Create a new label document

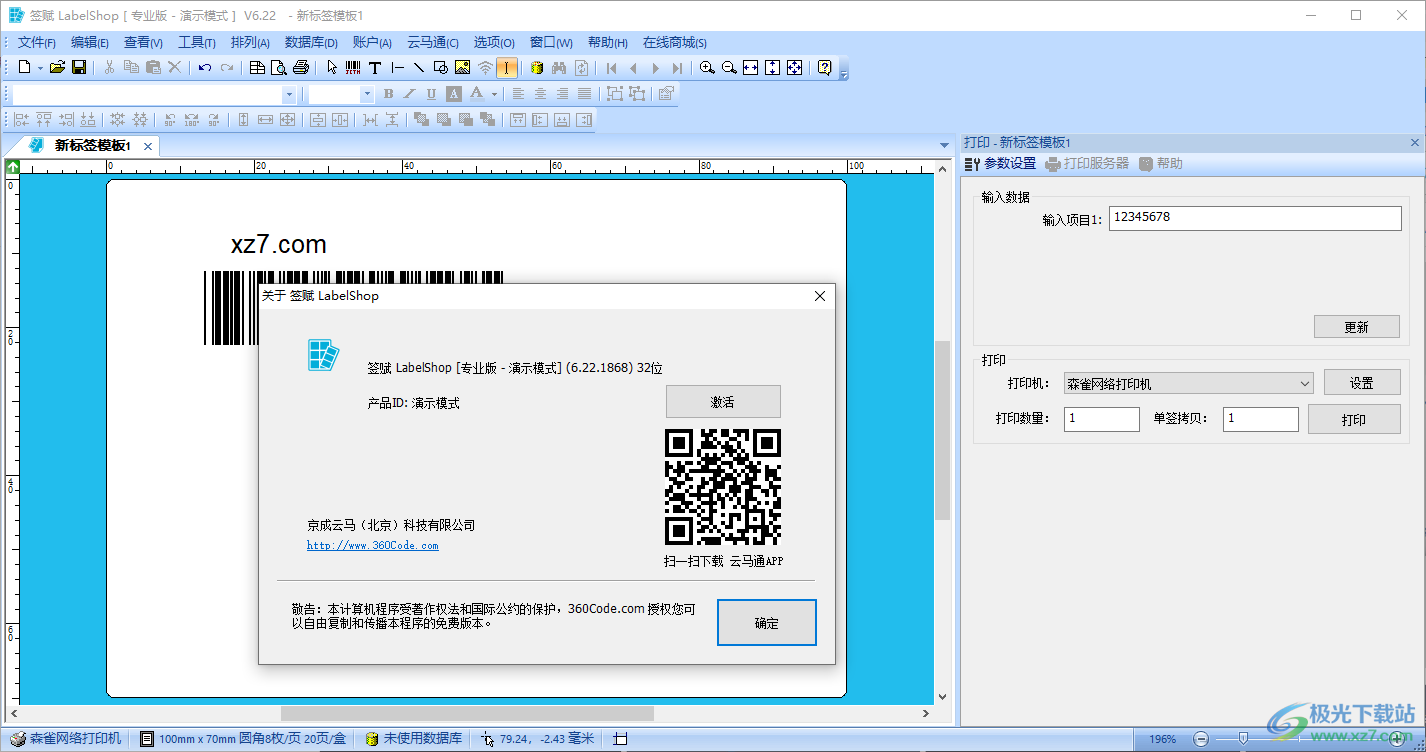tap(25, 68)
